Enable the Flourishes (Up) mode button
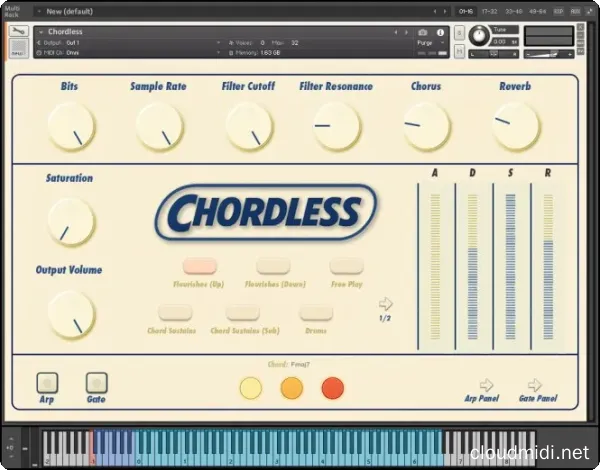Viewport: 600px width, 470px height. click(199, 266)
